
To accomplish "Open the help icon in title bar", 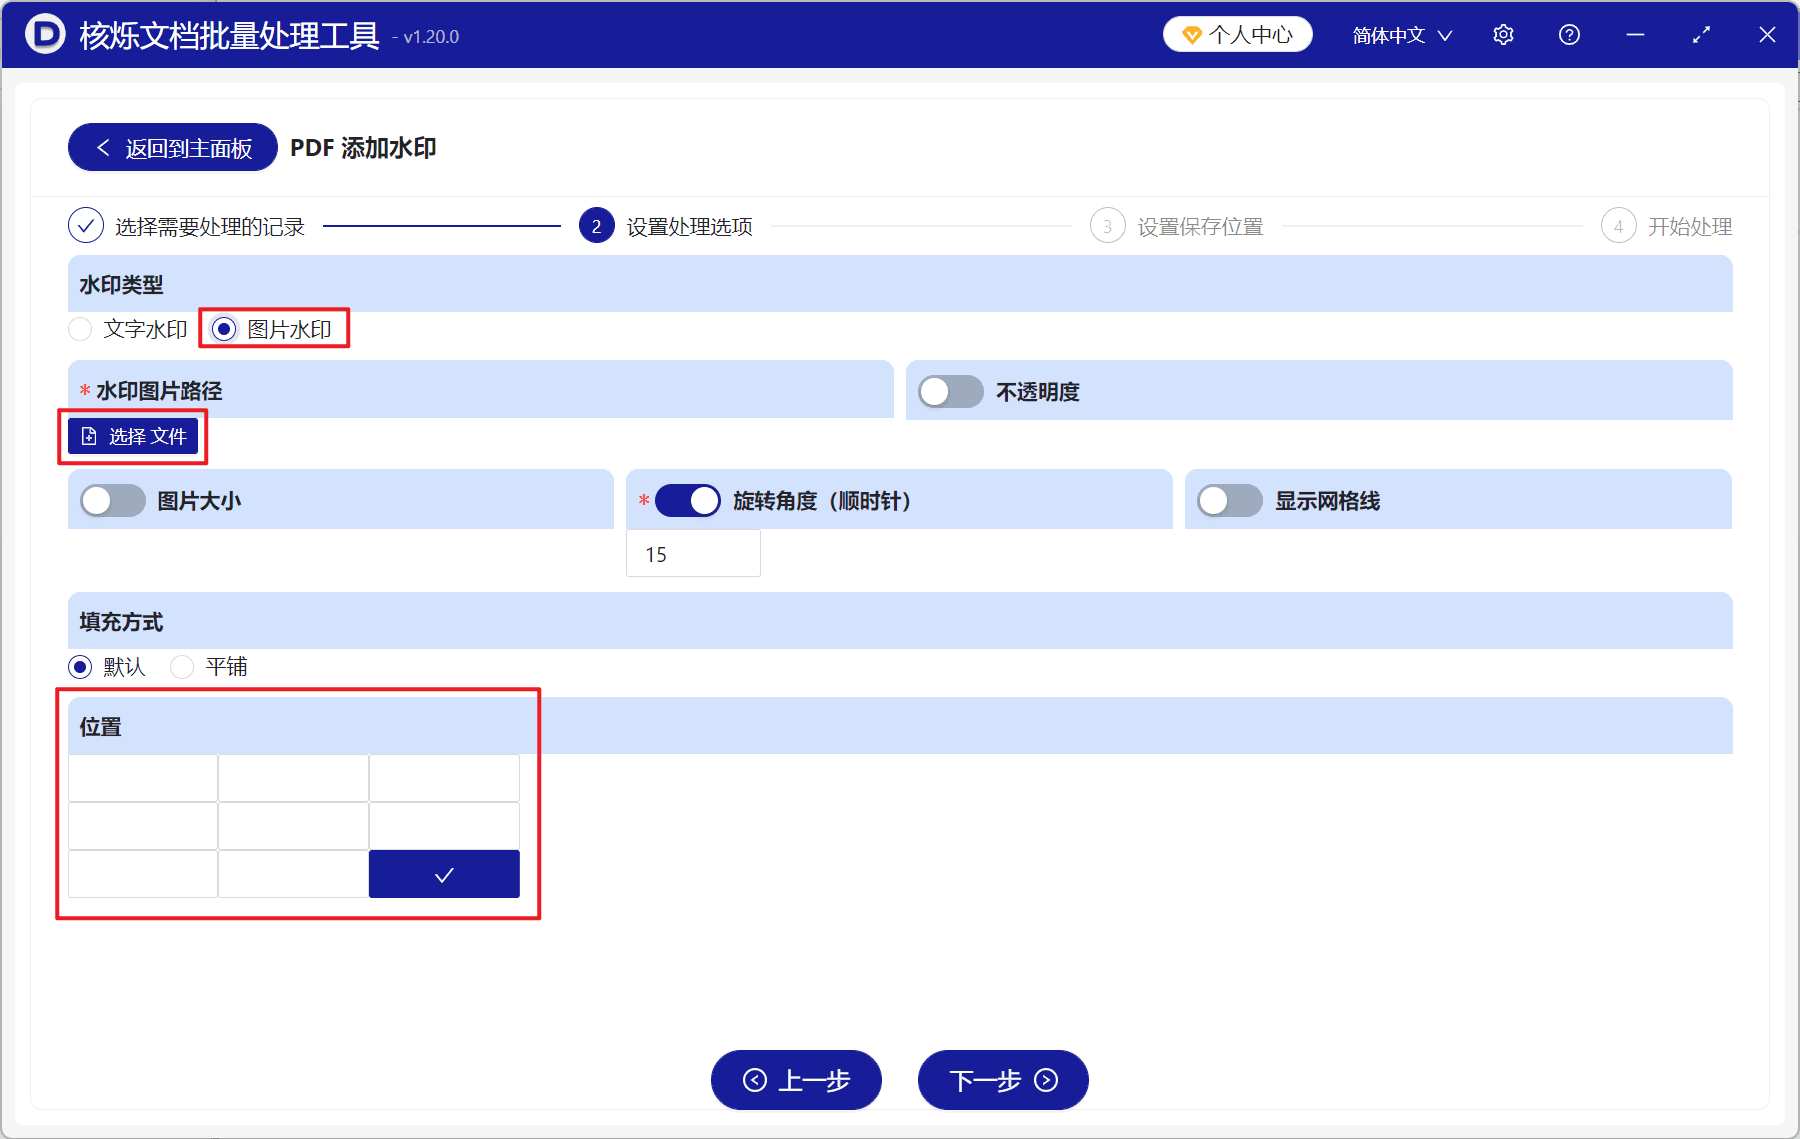I will pos(1569,34).
